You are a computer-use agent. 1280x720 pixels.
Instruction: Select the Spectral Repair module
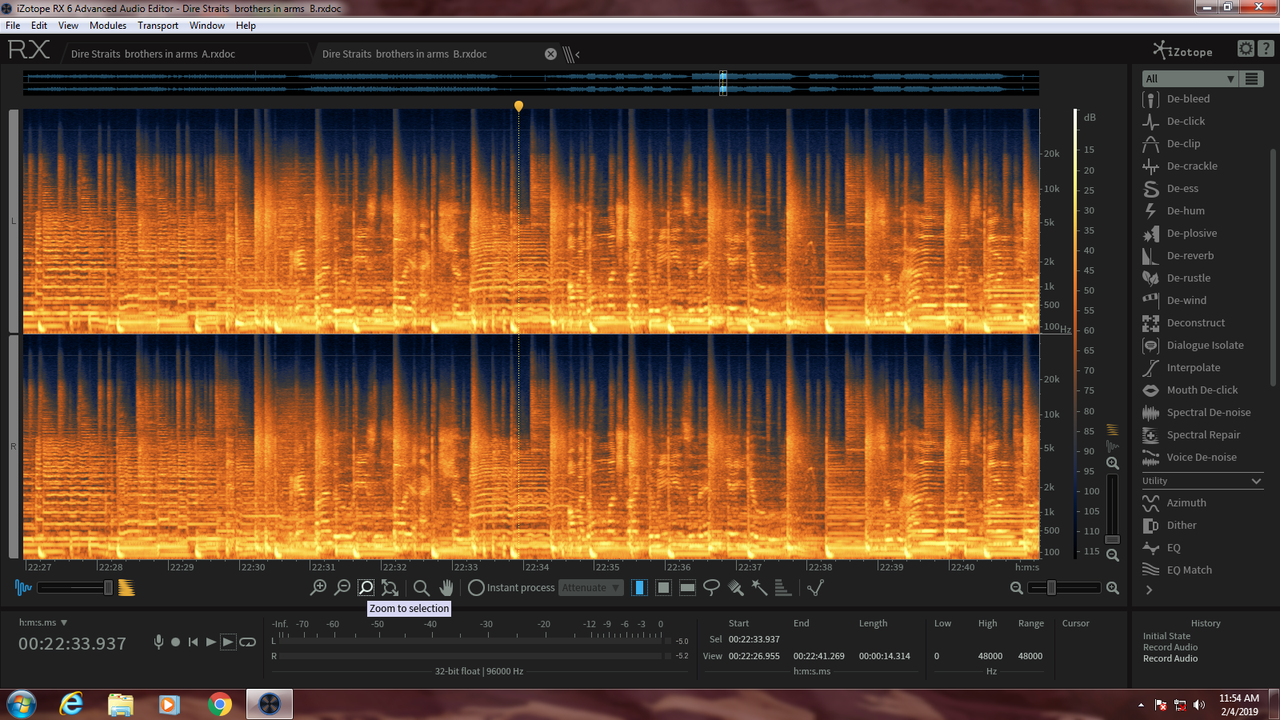pos(1205,434)
